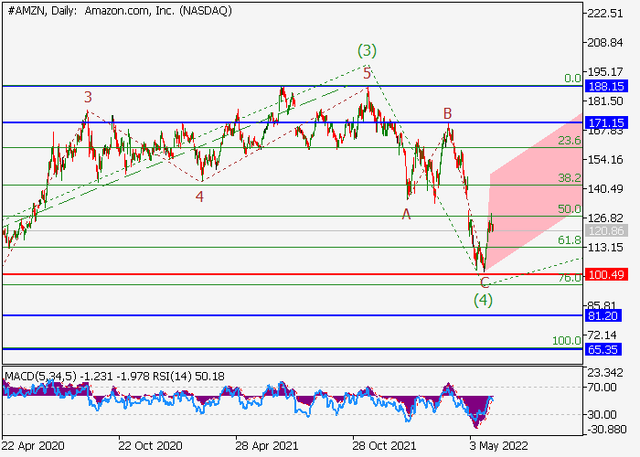This screenshot has height=457, width=640.
Task: Select the green wave label (3)
Action: [x=367, y=51]
